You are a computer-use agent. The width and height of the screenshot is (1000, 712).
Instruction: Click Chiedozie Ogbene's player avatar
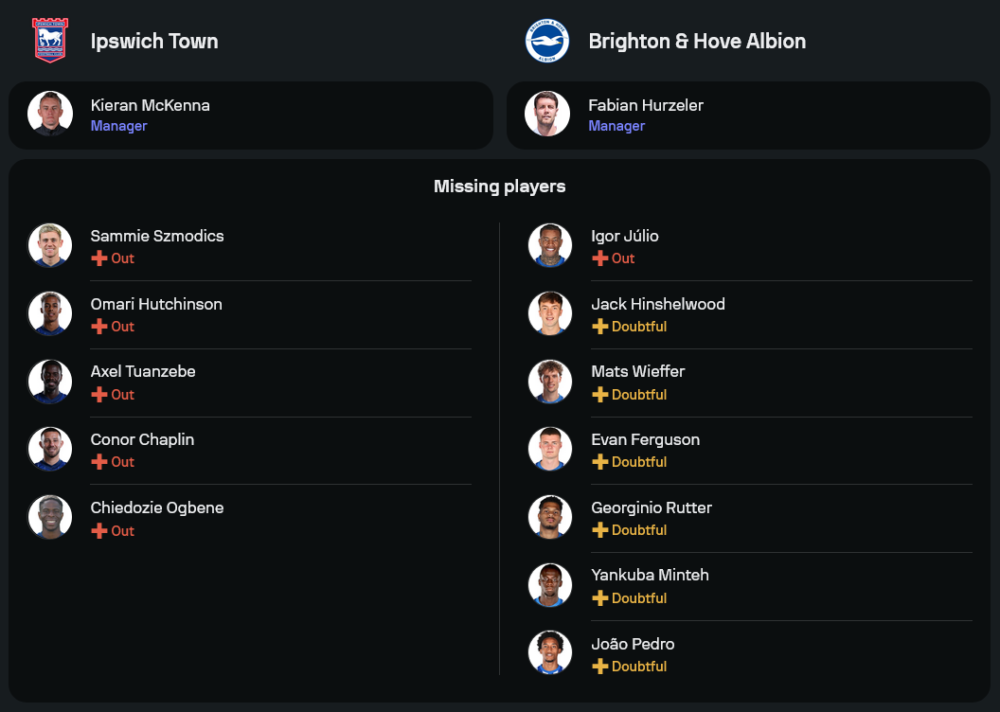[49, 517]
